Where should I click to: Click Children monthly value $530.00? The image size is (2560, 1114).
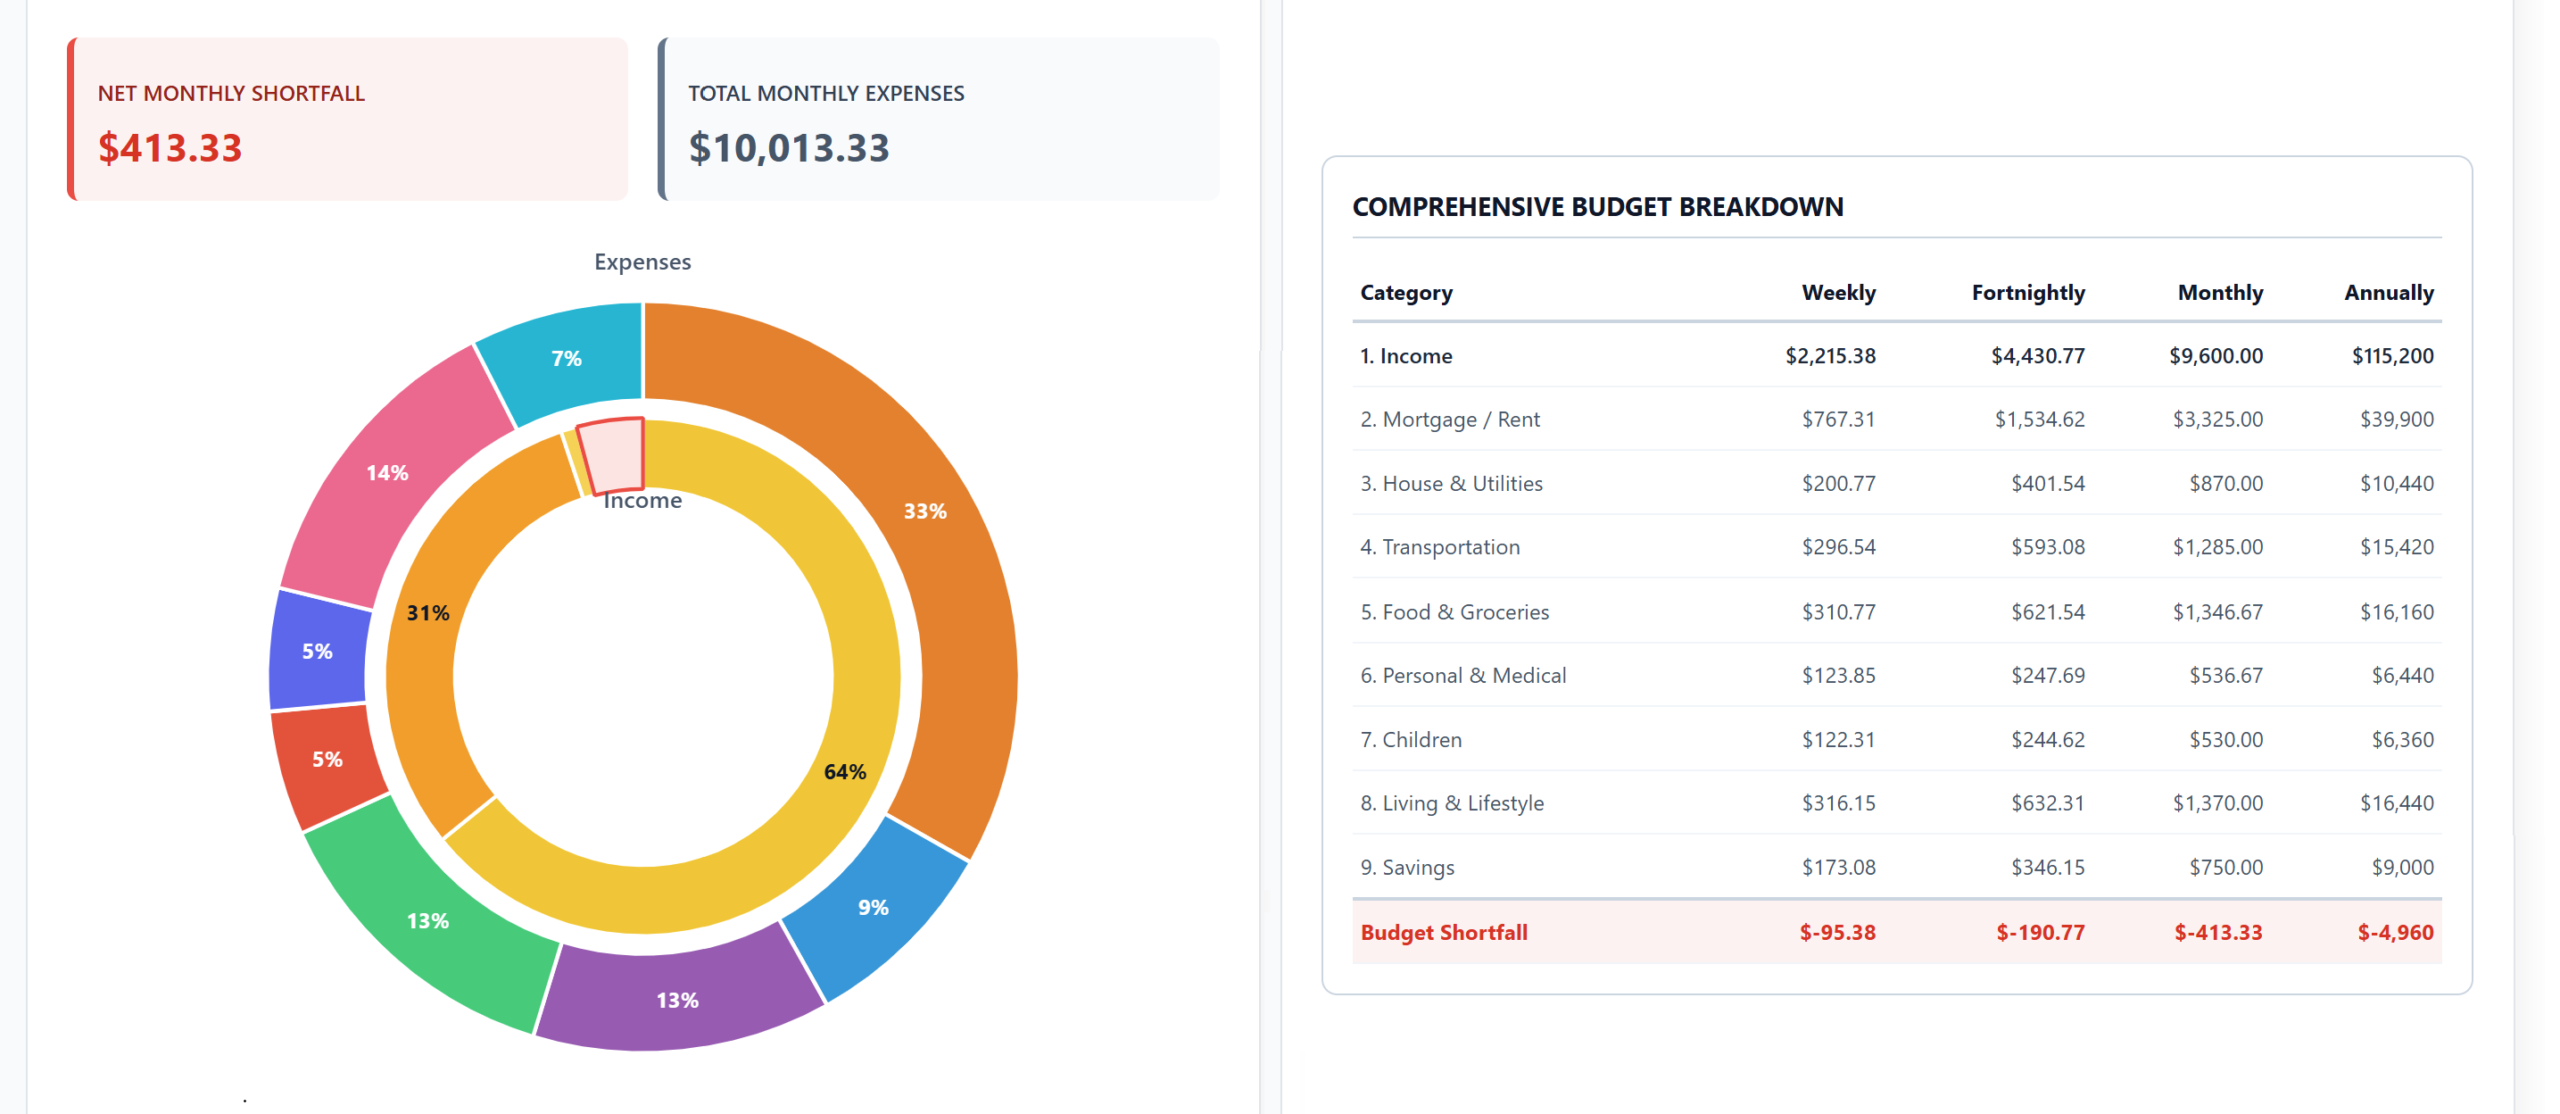(x=2226, y=740)
